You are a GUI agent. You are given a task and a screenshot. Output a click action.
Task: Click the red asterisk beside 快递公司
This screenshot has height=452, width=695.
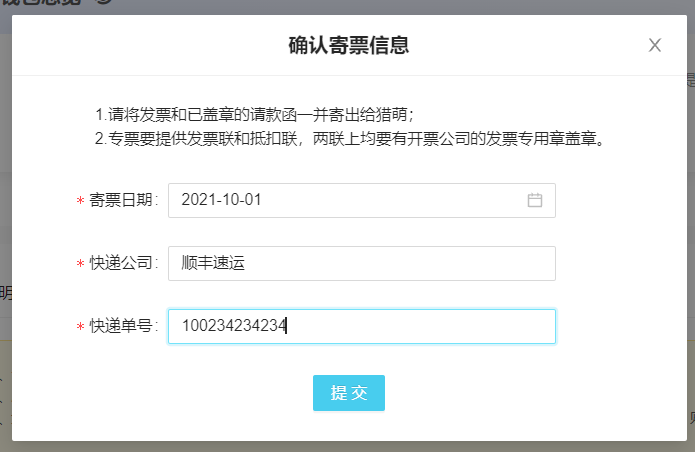(80, 264)
